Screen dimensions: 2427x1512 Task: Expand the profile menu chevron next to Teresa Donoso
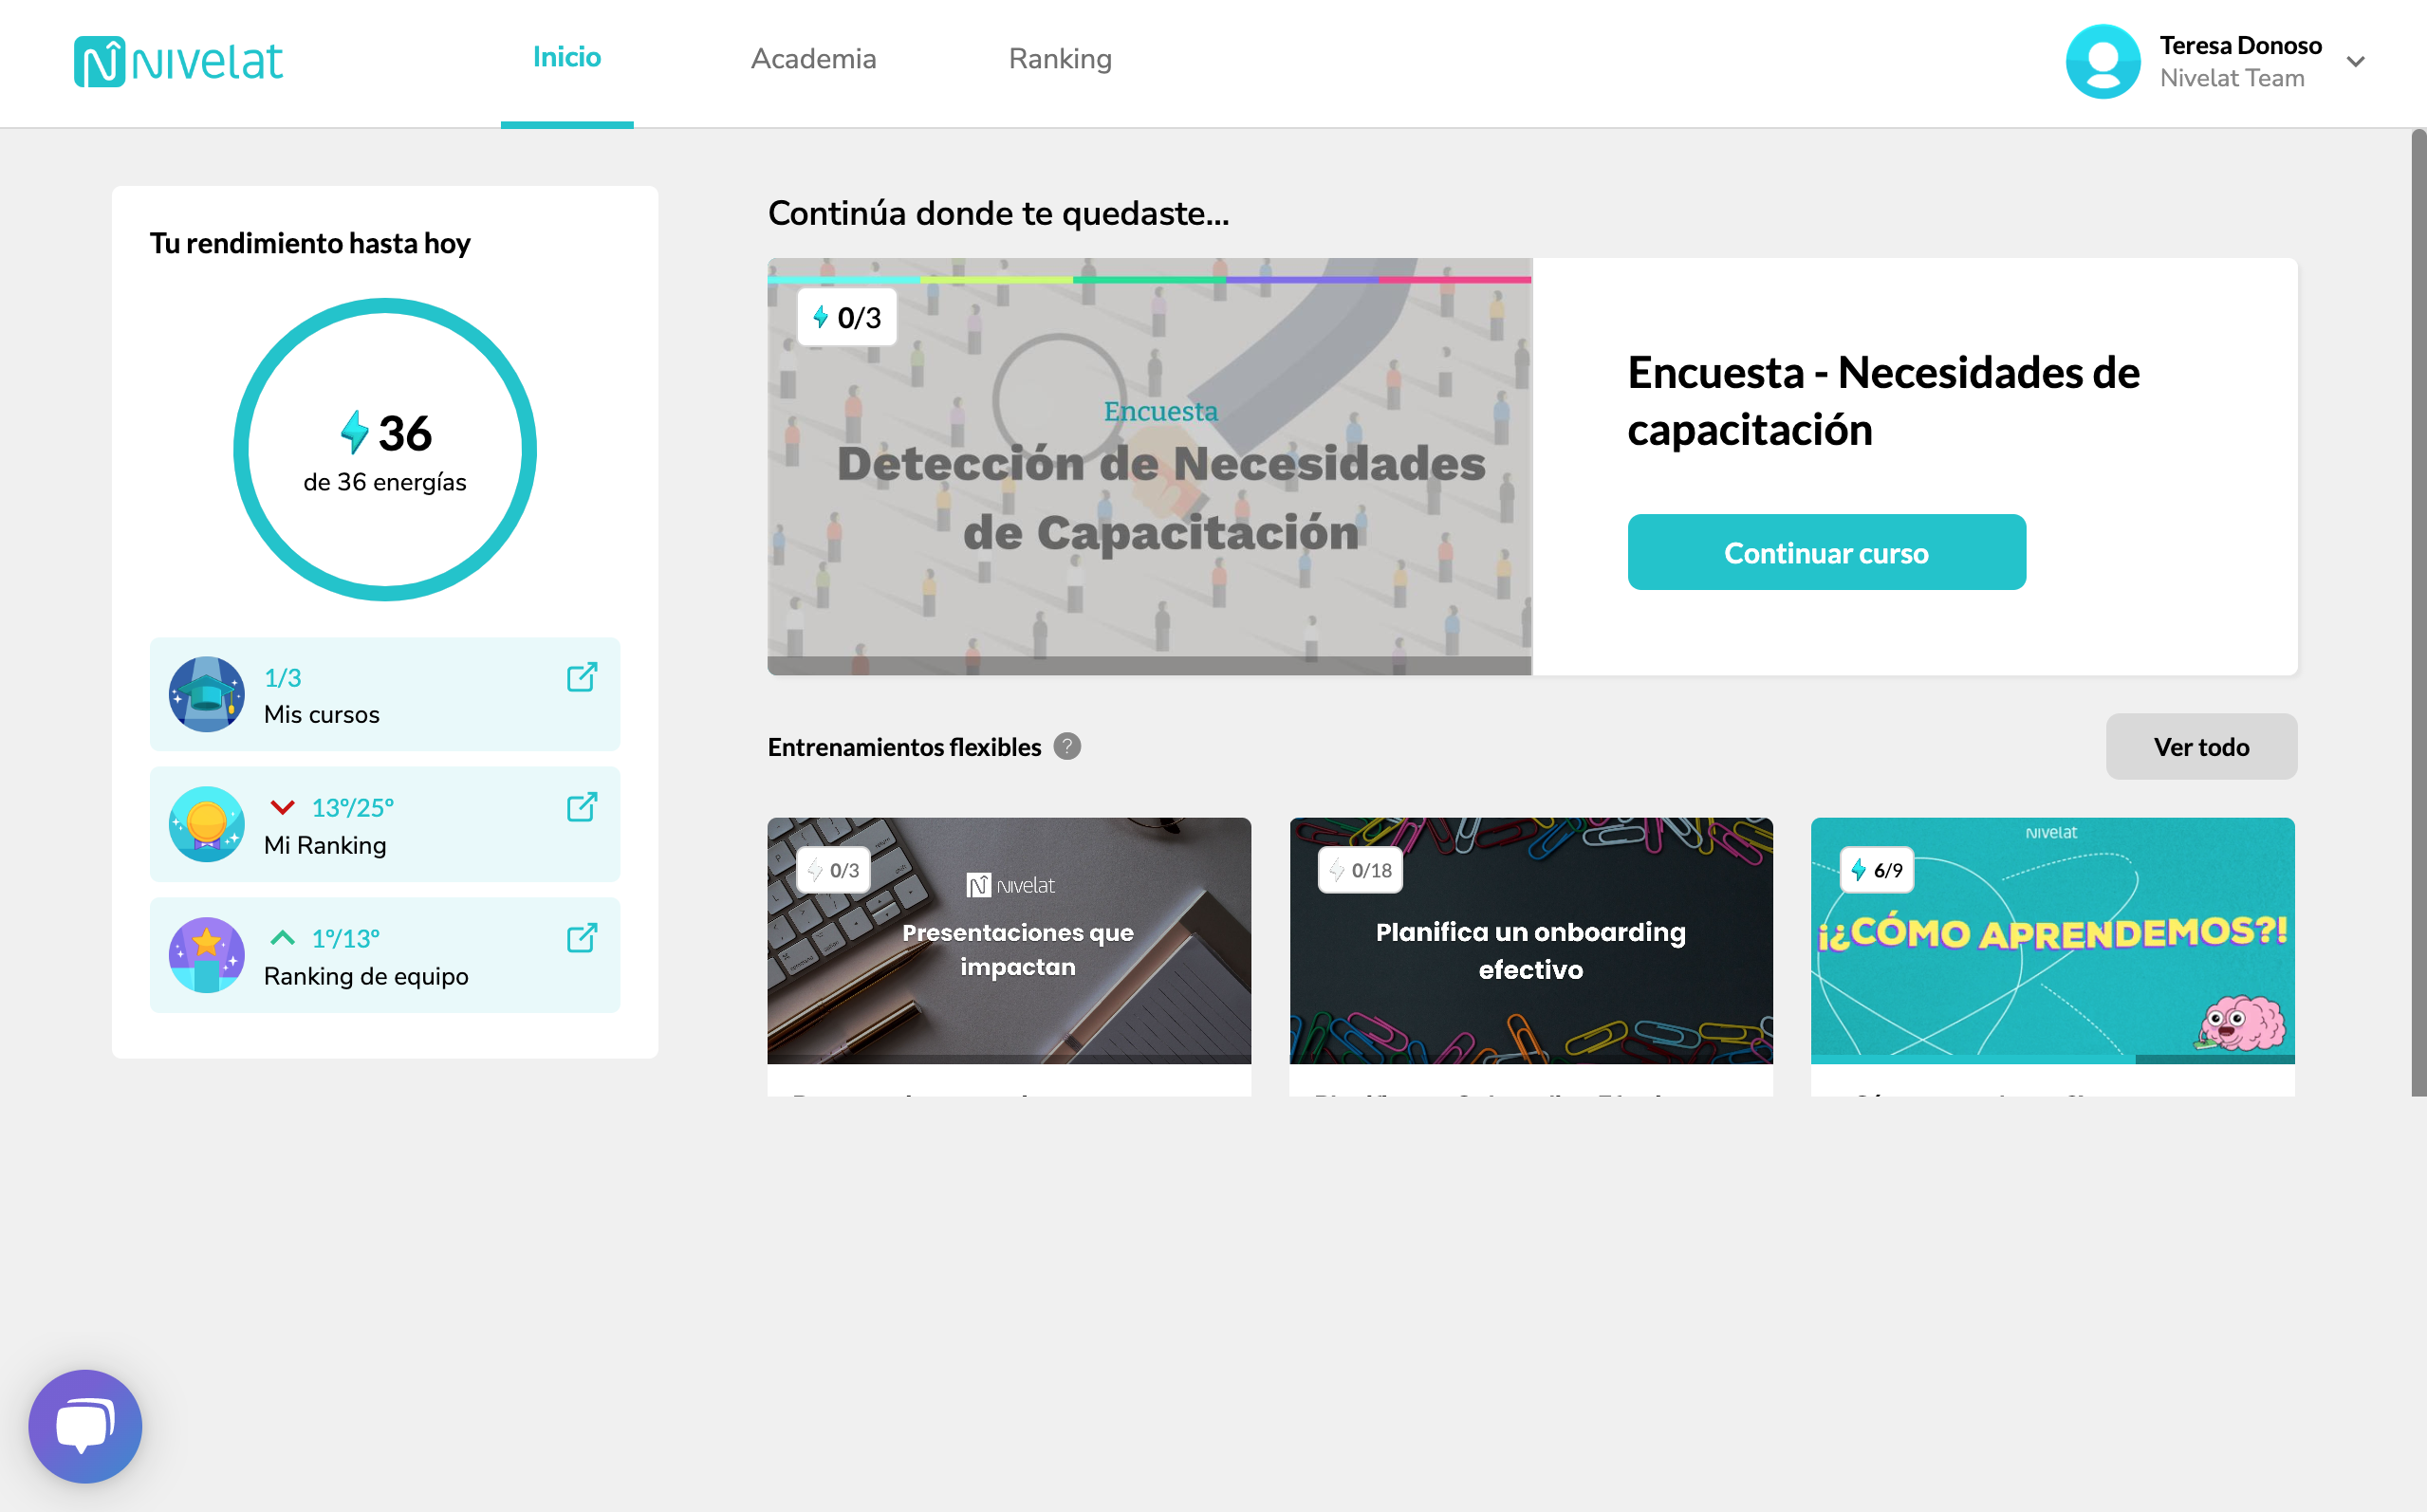2357,62
